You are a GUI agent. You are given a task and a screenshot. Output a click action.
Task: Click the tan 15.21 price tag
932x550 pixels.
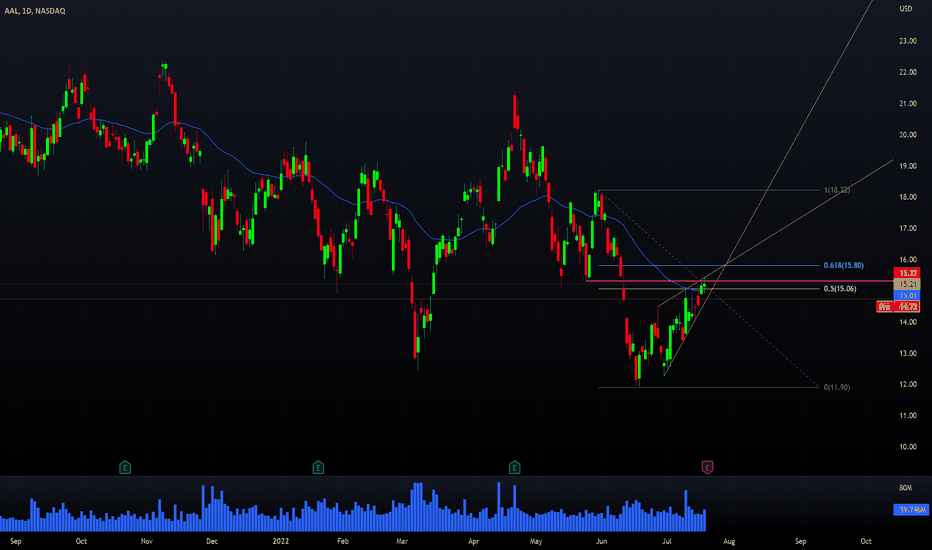907,285
